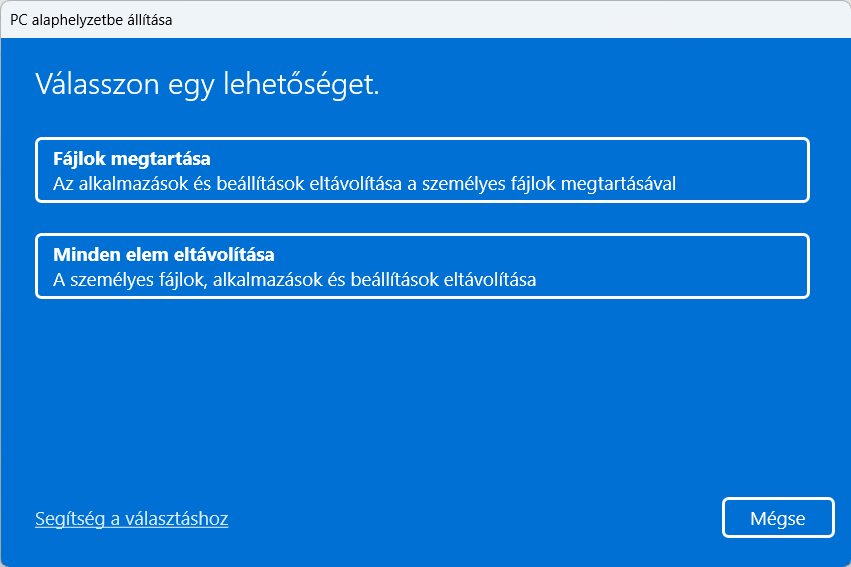Click the "Válasszon egy lehetőséget." heading
851x567 pixels.
click(x=207, y=84)
